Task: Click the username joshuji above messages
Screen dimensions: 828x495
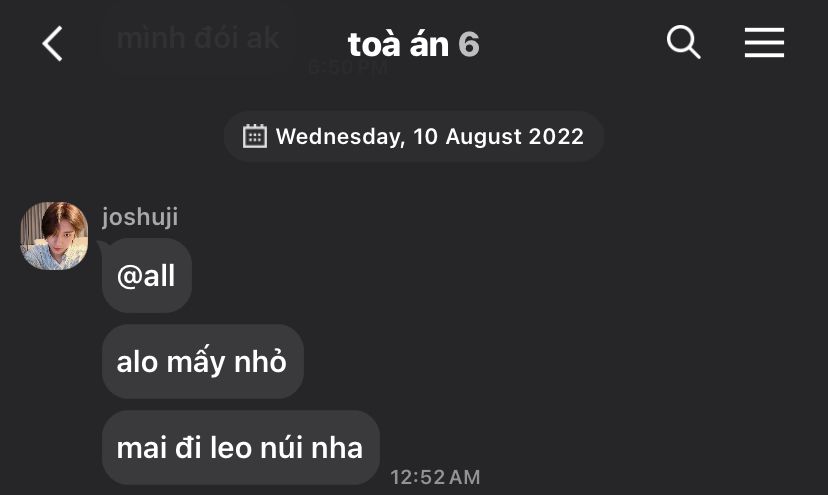Action: [x=140, y=217]
